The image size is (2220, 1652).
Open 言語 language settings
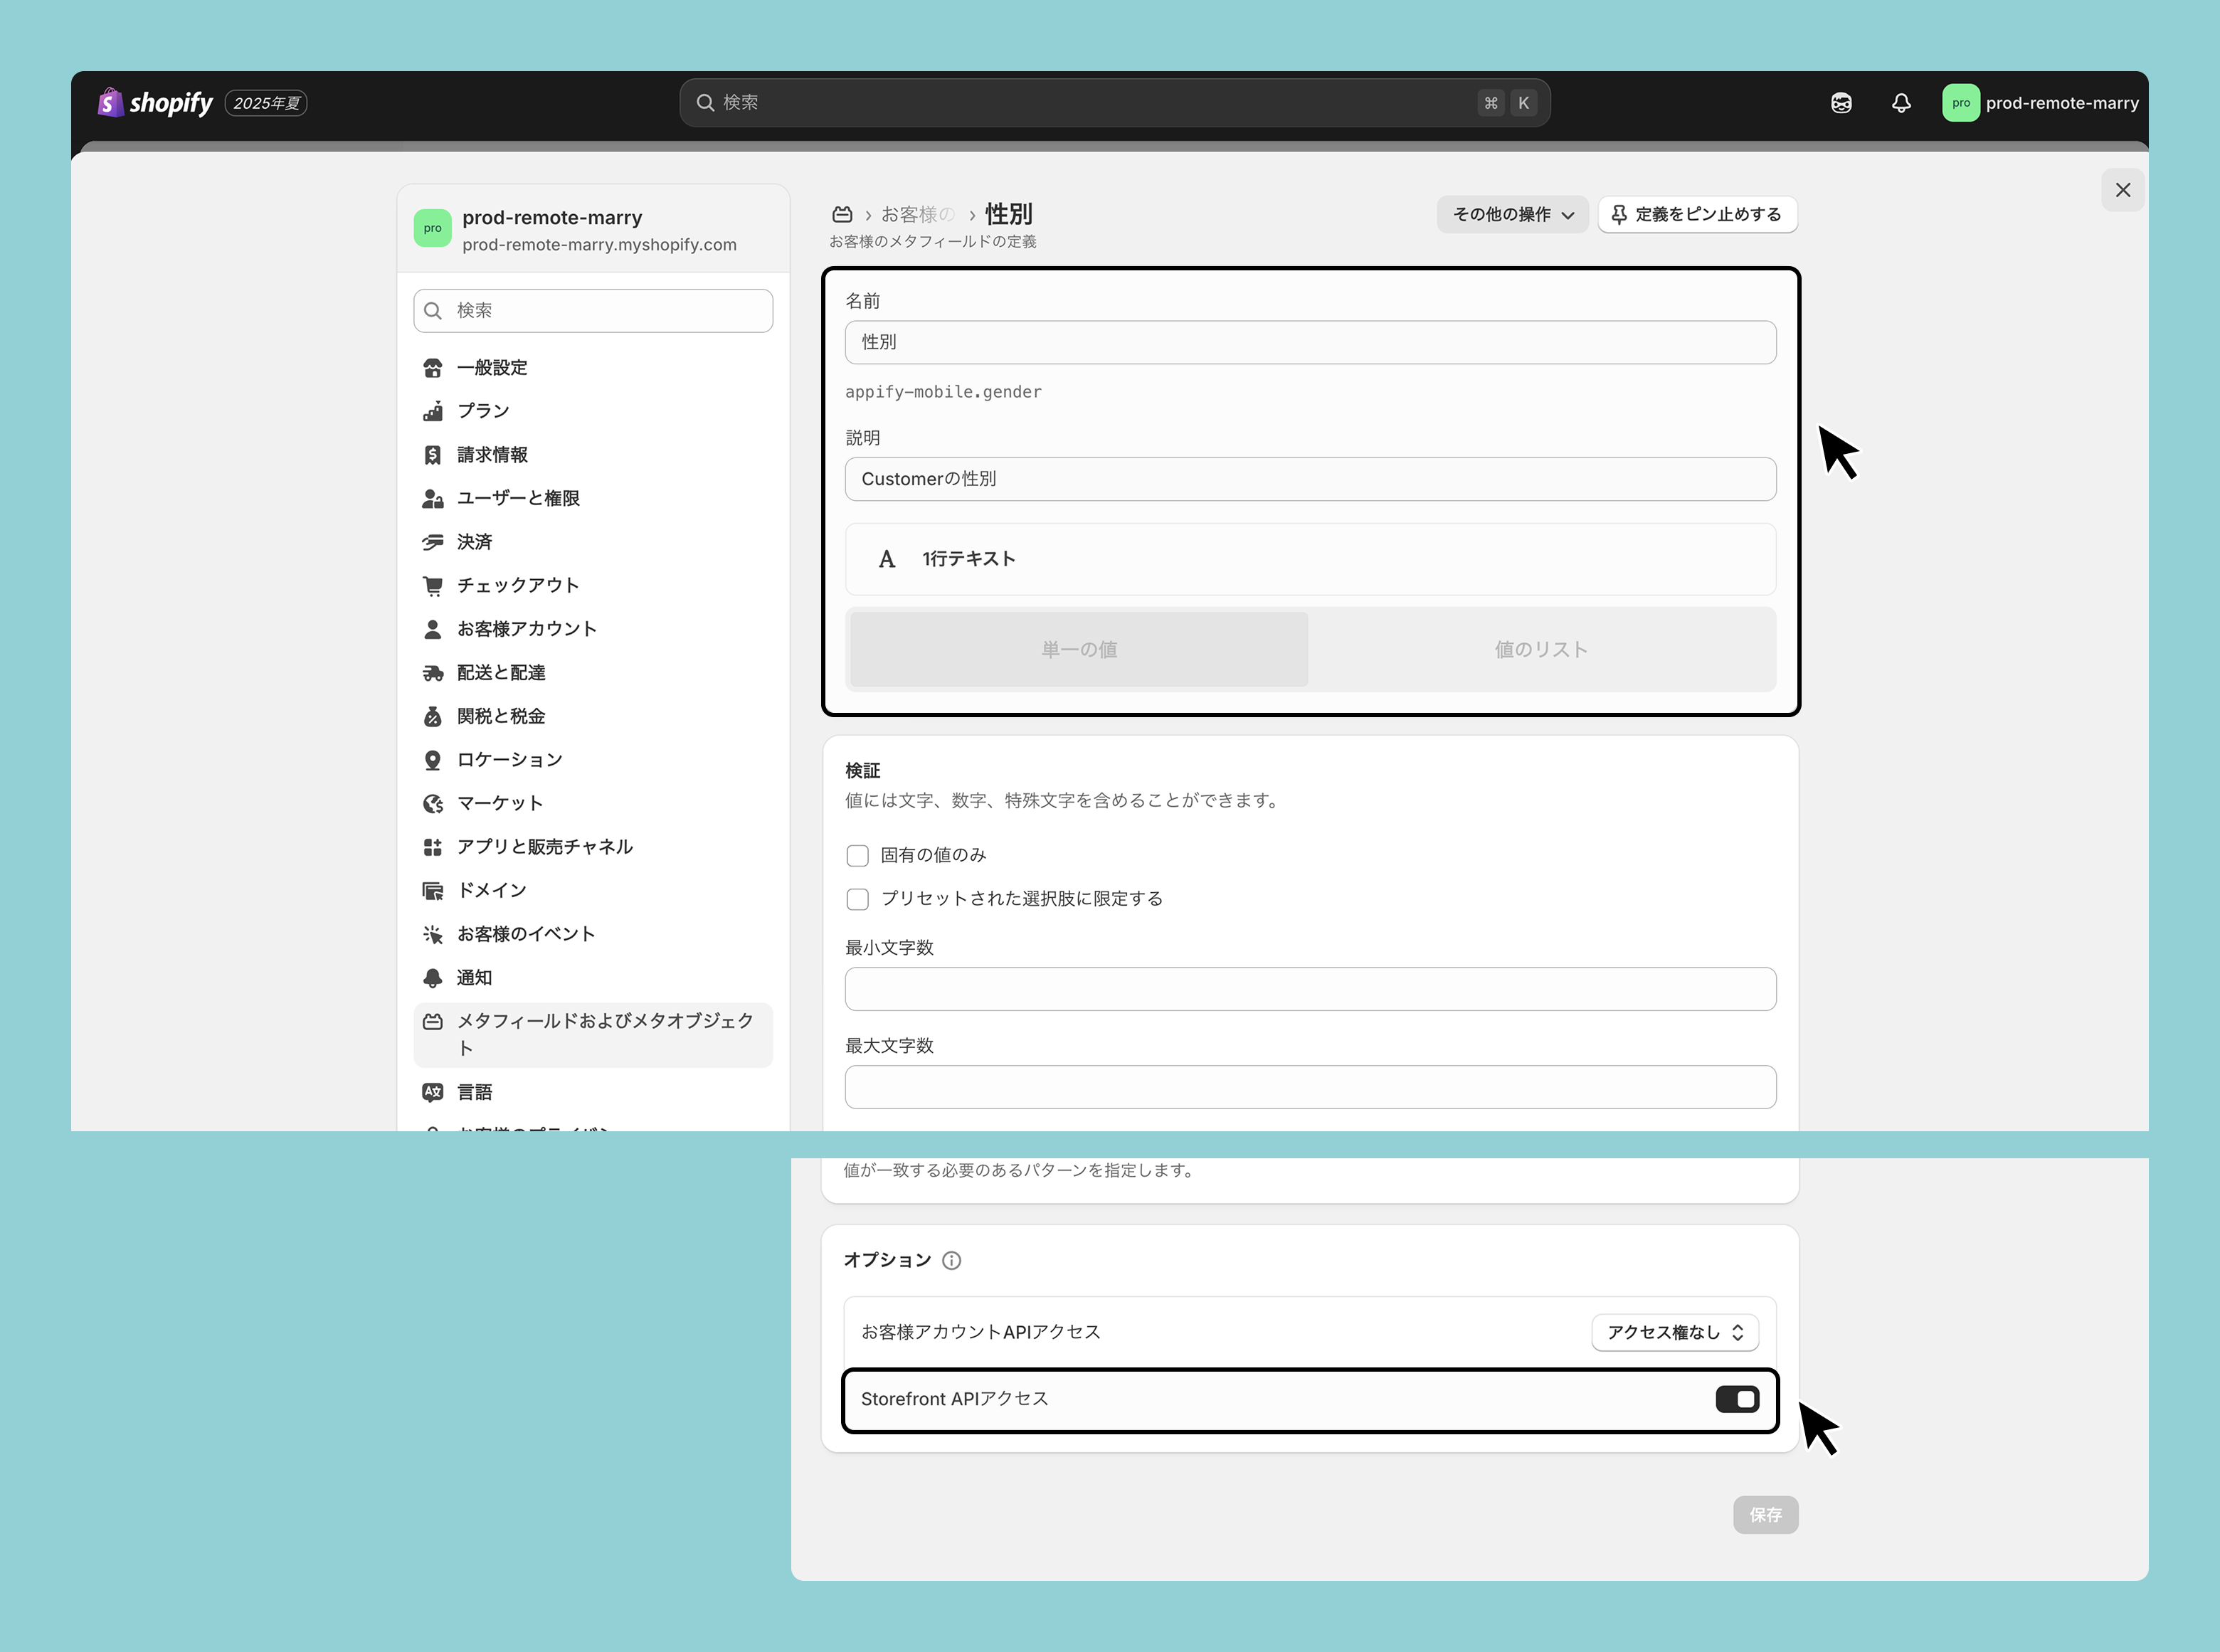[x=474, y=1092]
